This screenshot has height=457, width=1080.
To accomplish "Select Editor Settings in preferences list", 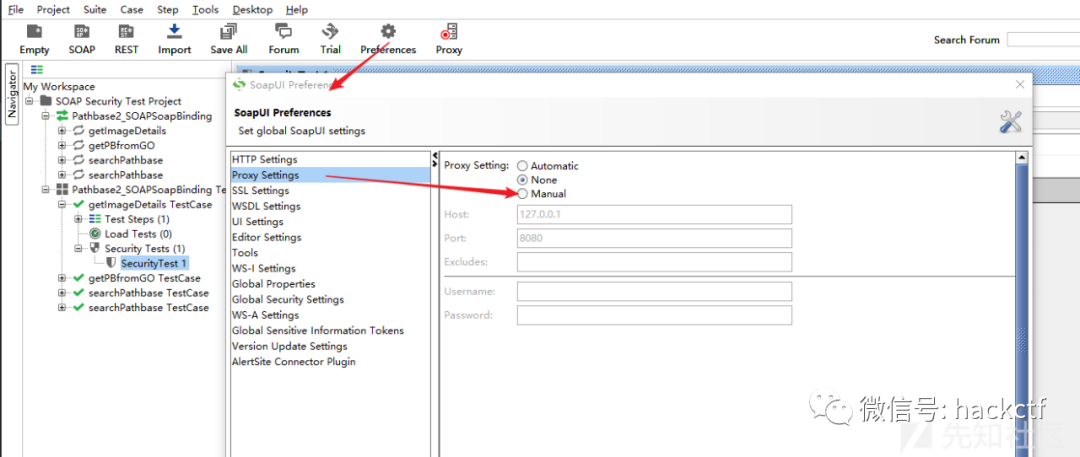I will pos(331,237).
